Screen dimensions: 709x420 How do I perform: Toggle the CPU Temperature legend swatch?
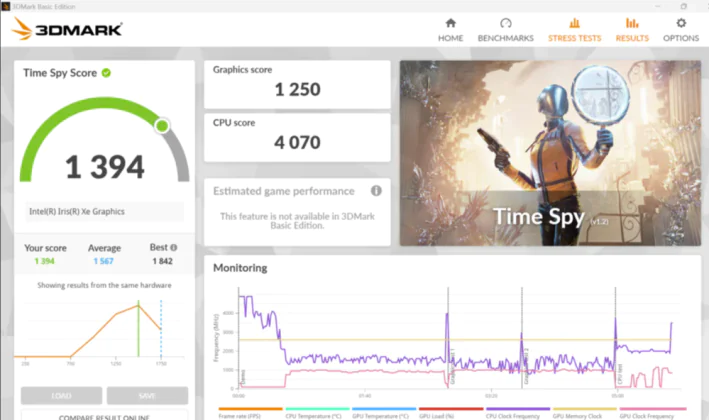point(317,408)
